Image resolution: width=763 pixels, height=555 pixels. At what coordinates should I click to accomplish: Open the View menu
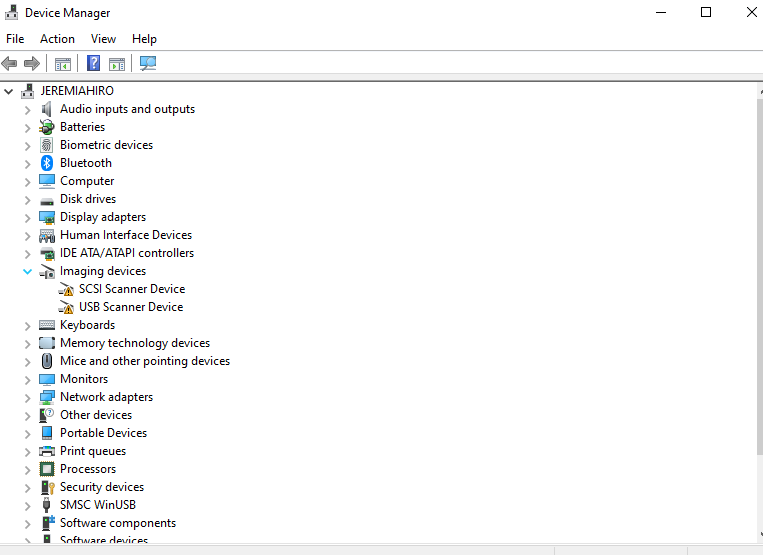[103, 39]
